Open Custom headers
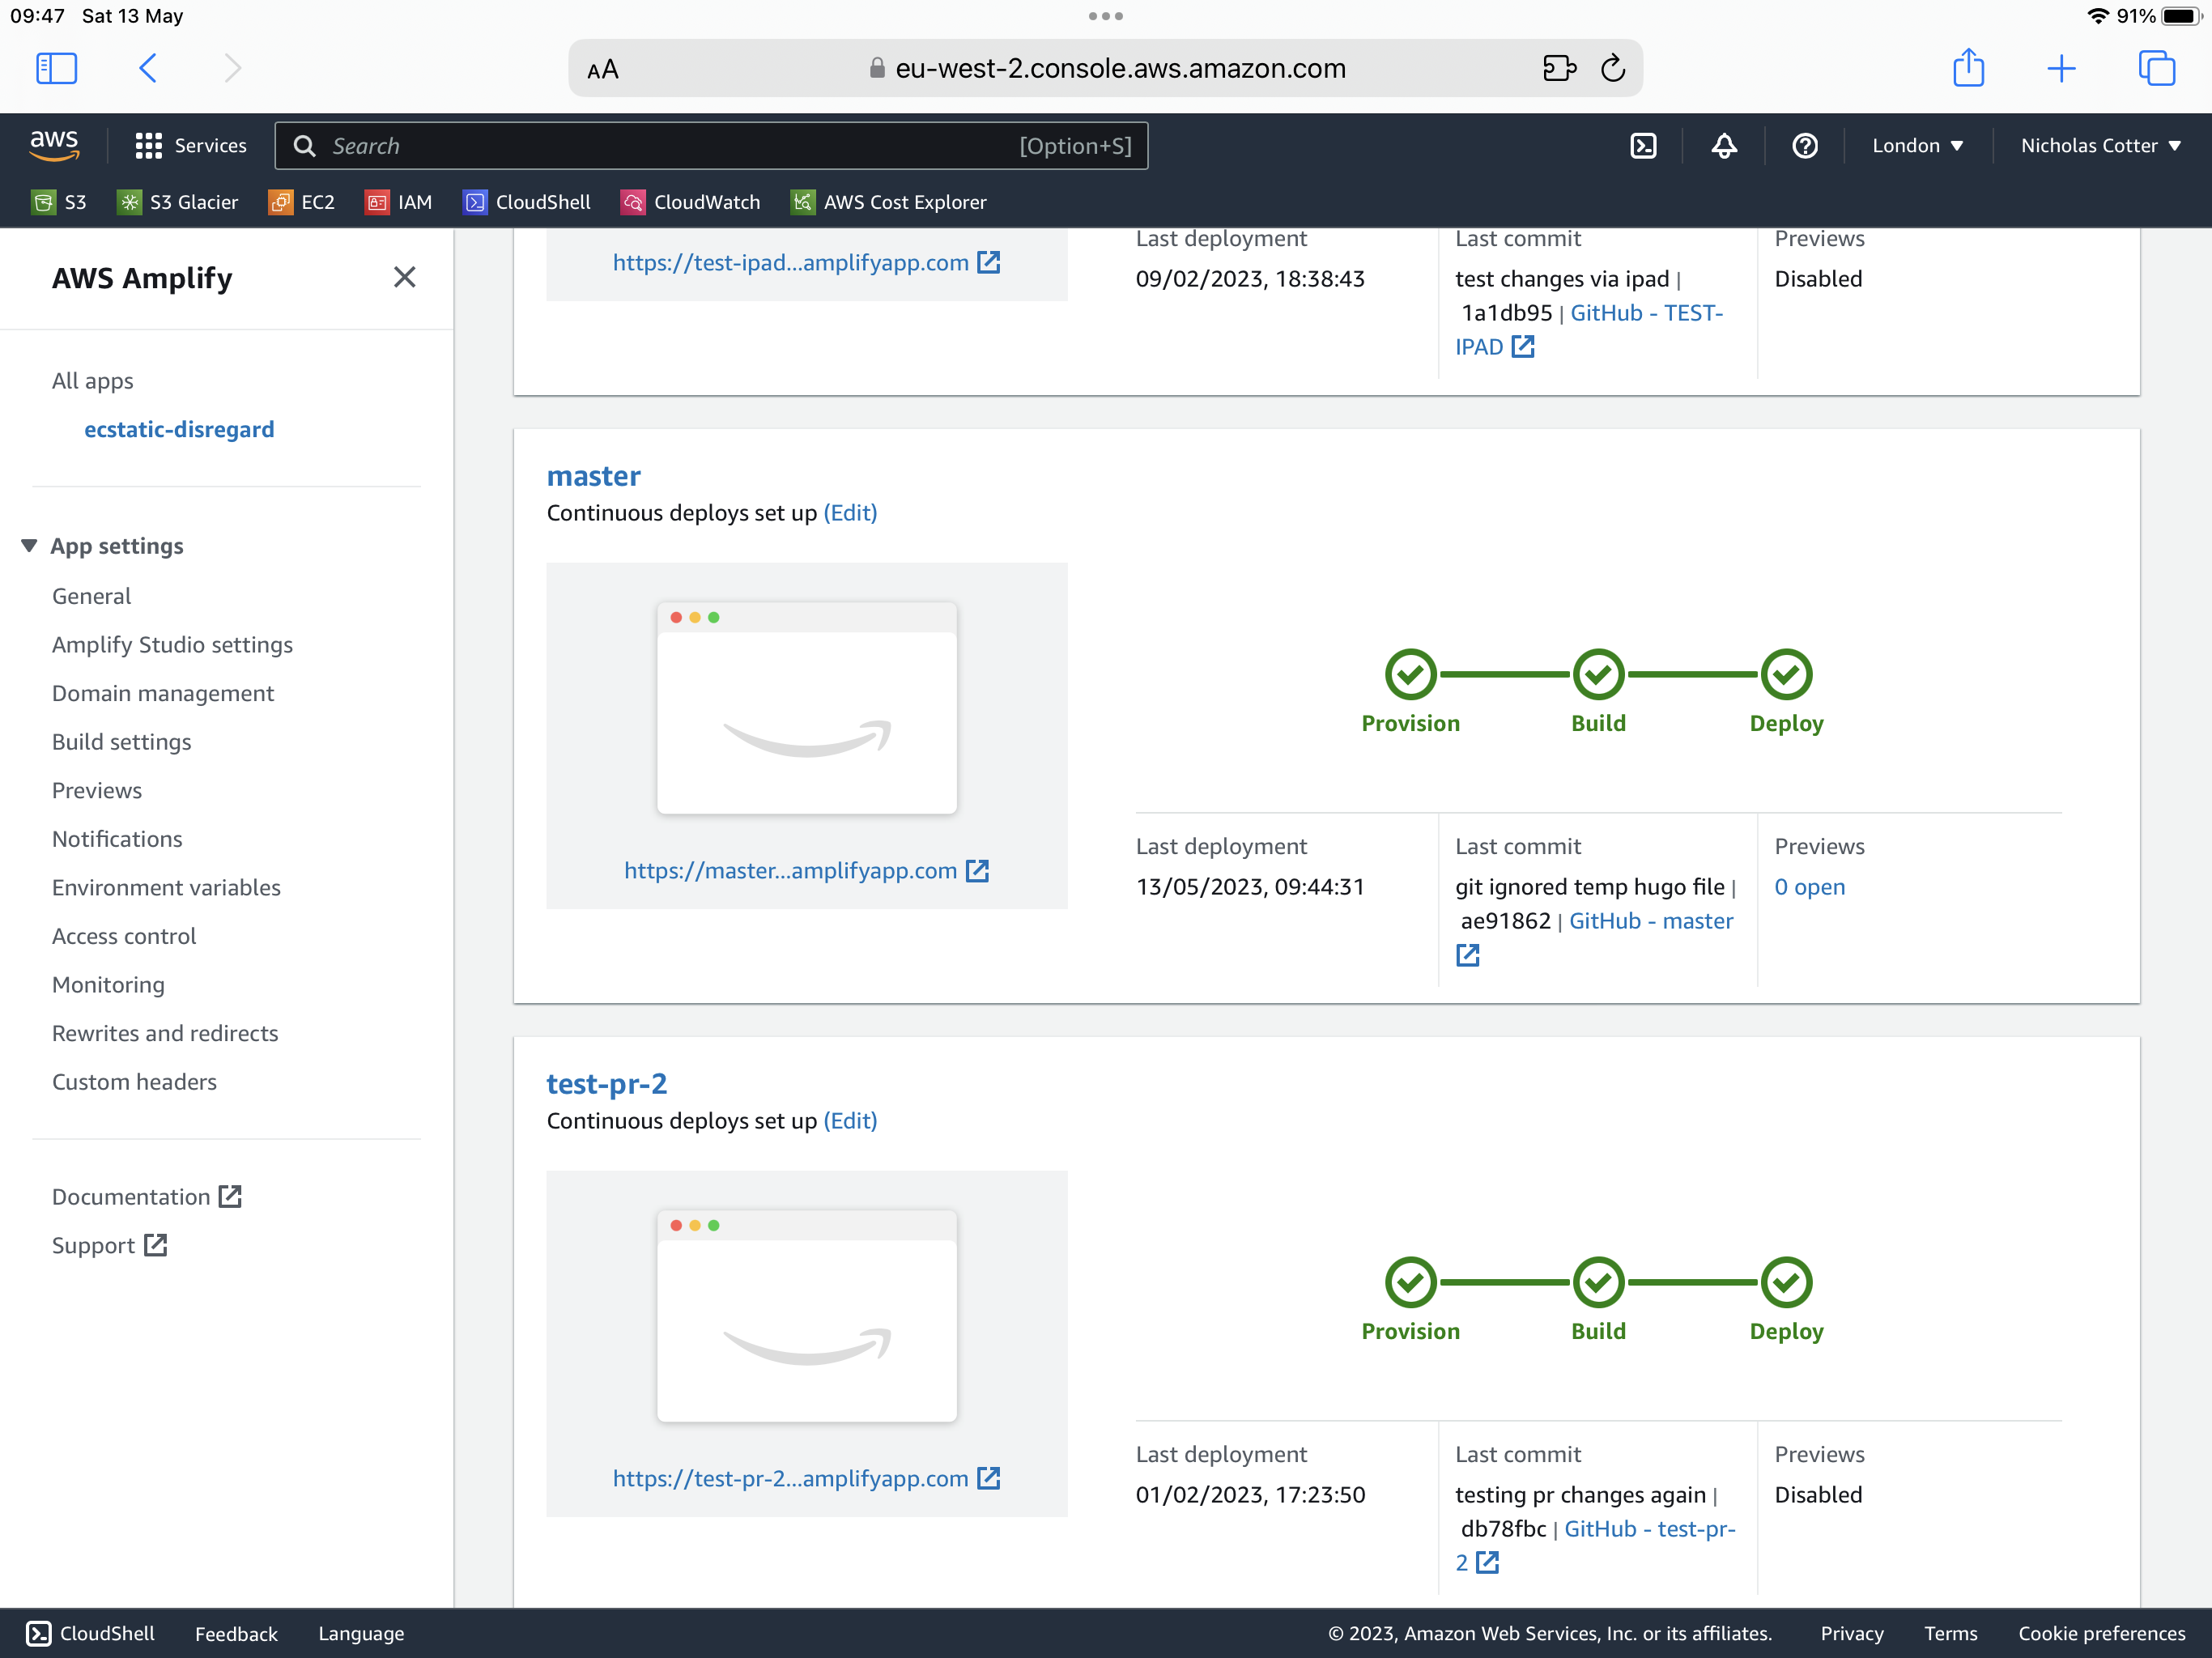Viewport: 2212px width, 1658px height. pyautogui.click(x=134, y=1082)
